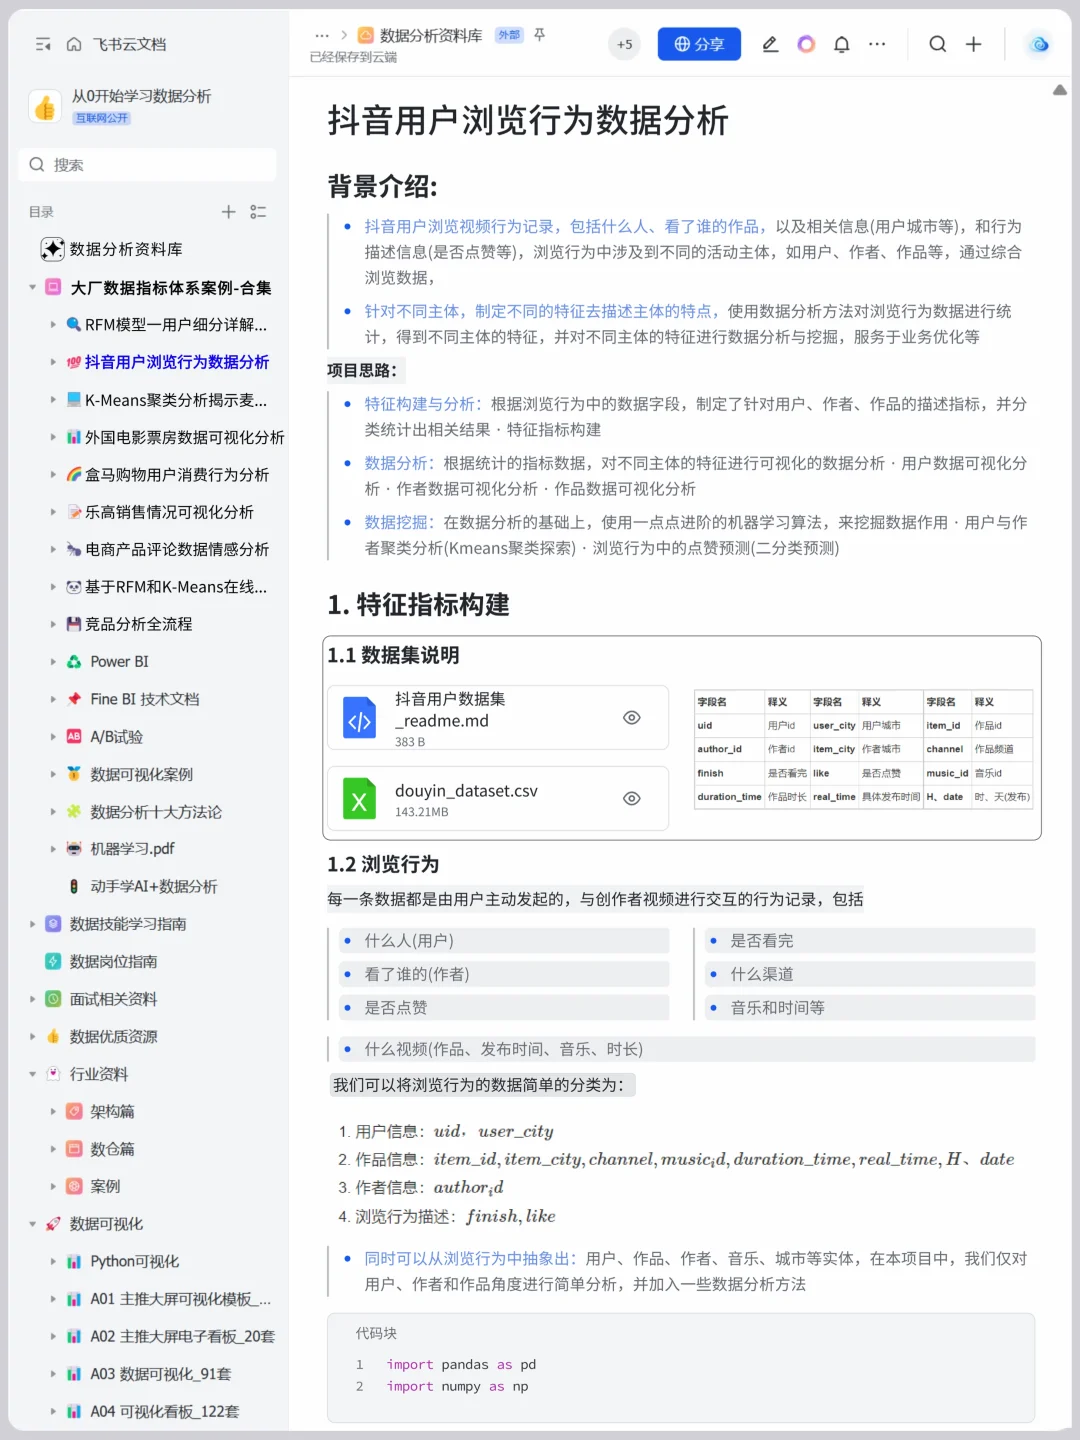This screenshot has height=1440, width=1080.
Task: Create new document with top plus icon
Action: (x=973, y=44)
